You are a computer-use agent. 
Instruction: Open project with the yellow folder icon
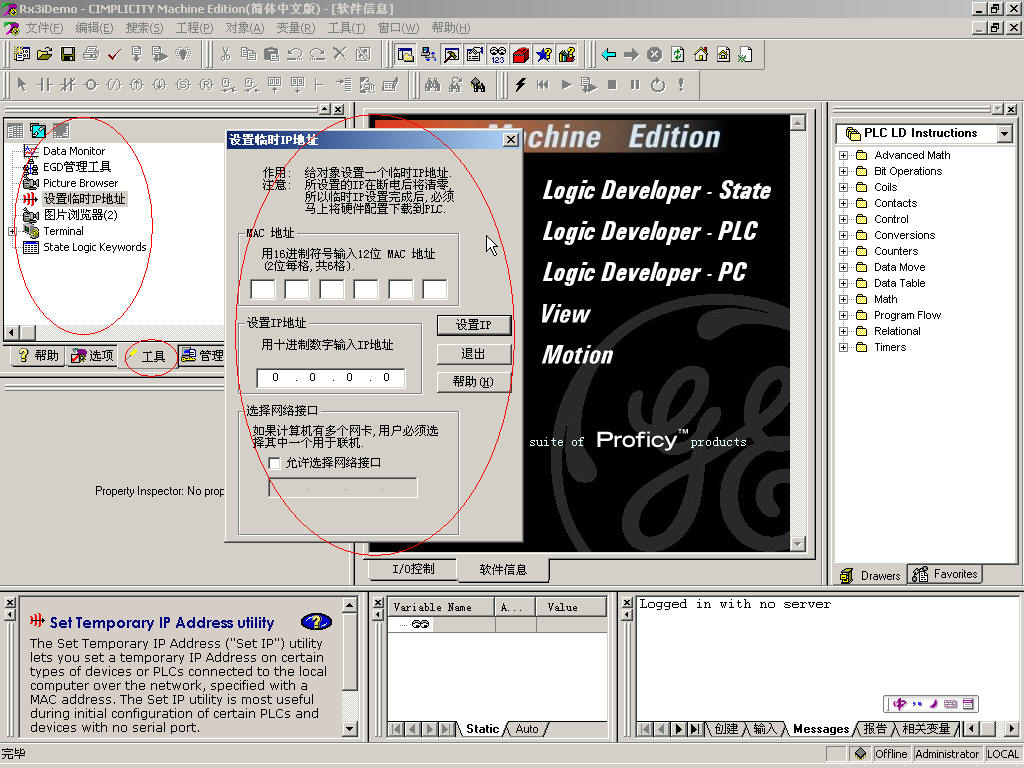point(44,54)
